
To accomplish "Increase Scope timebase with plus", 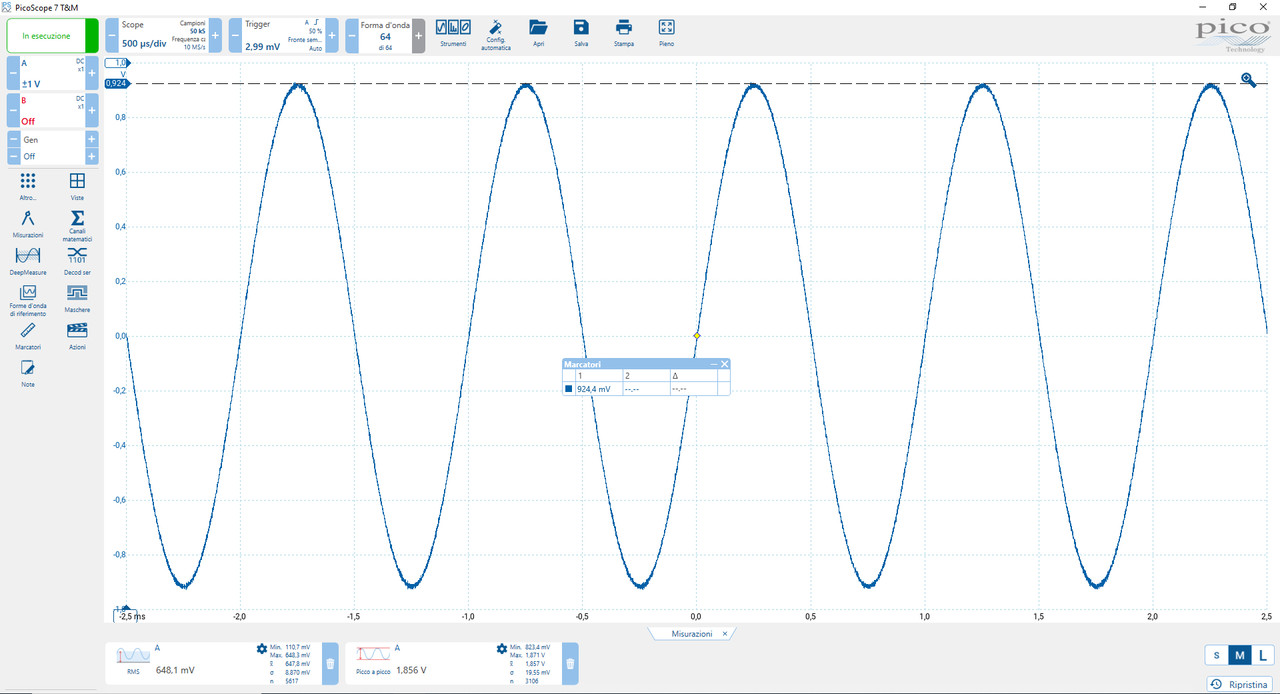I will 215,36.
